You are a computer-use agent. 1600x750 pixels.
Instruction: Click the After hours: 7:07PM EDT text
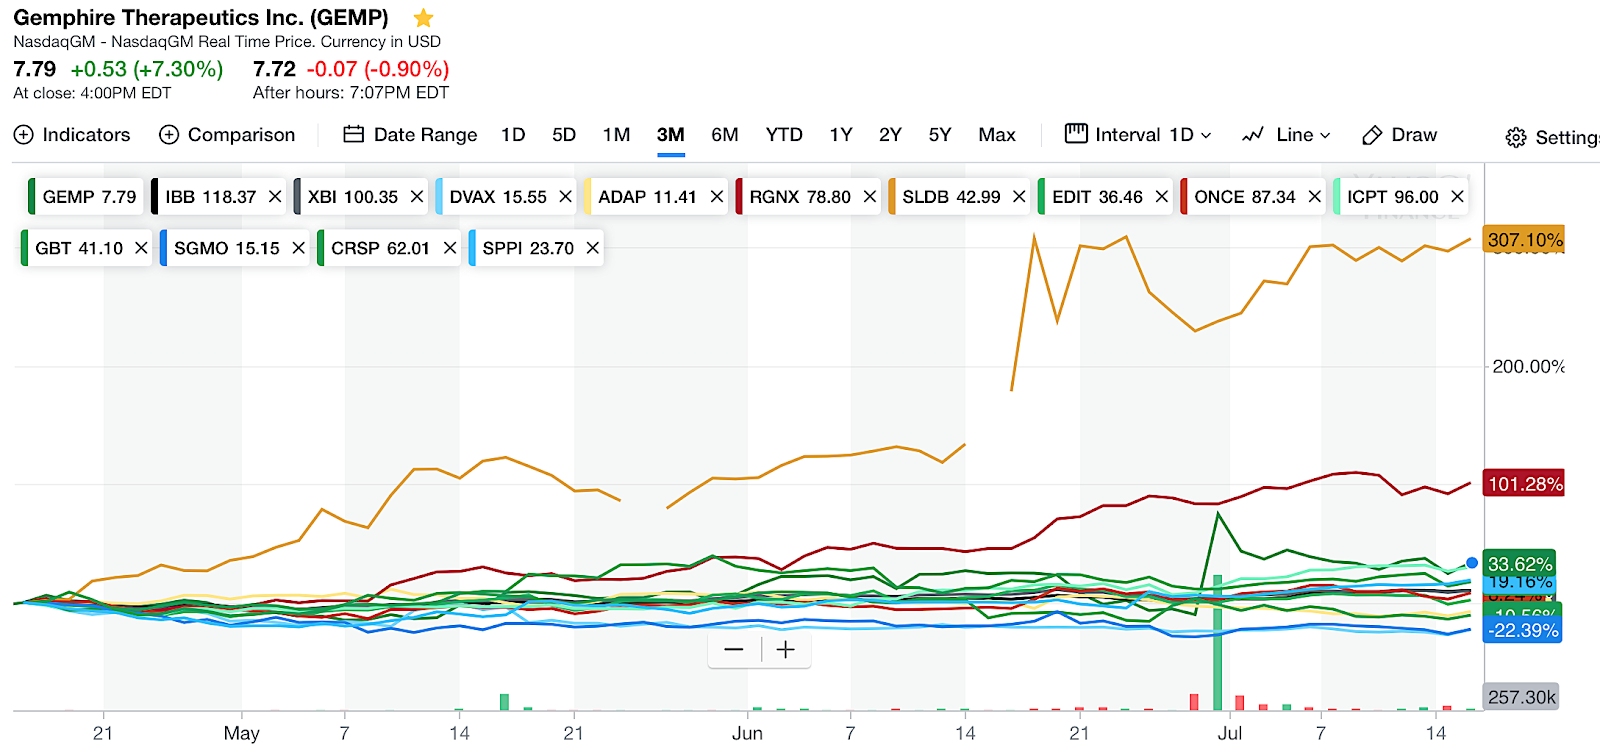pos(351,93)
